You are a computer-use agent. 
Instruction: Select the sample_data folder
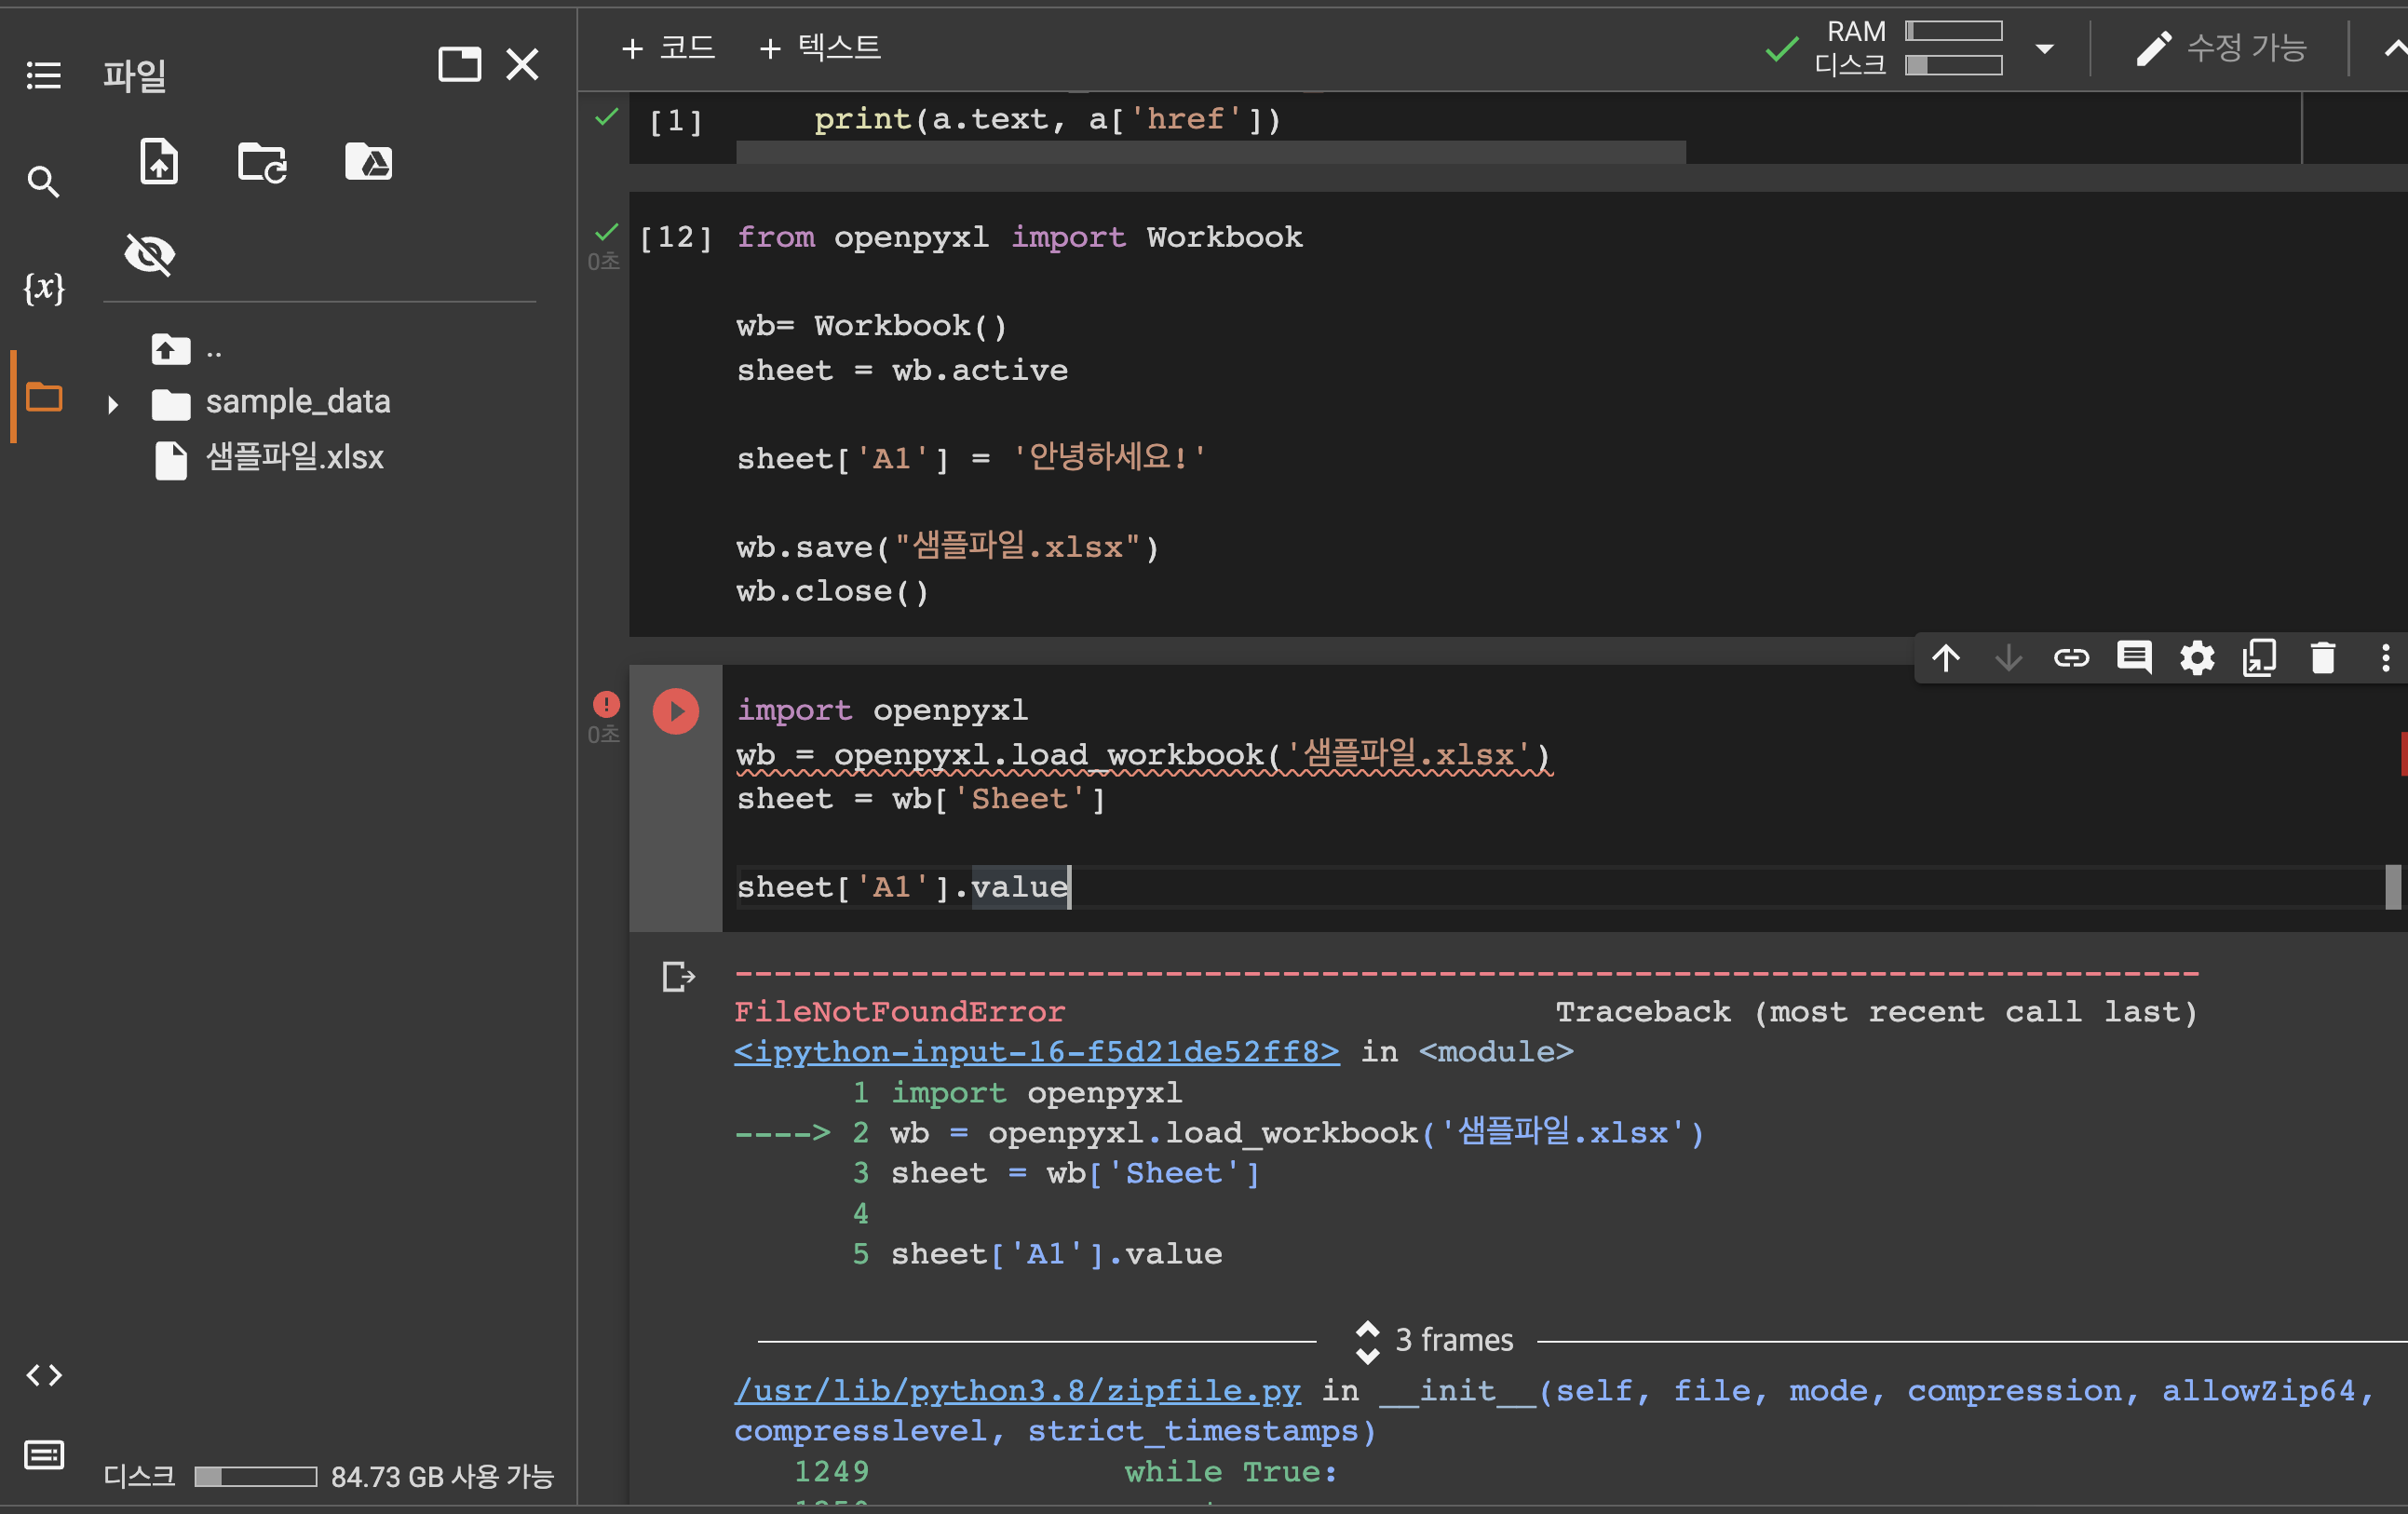coord(298,402)
